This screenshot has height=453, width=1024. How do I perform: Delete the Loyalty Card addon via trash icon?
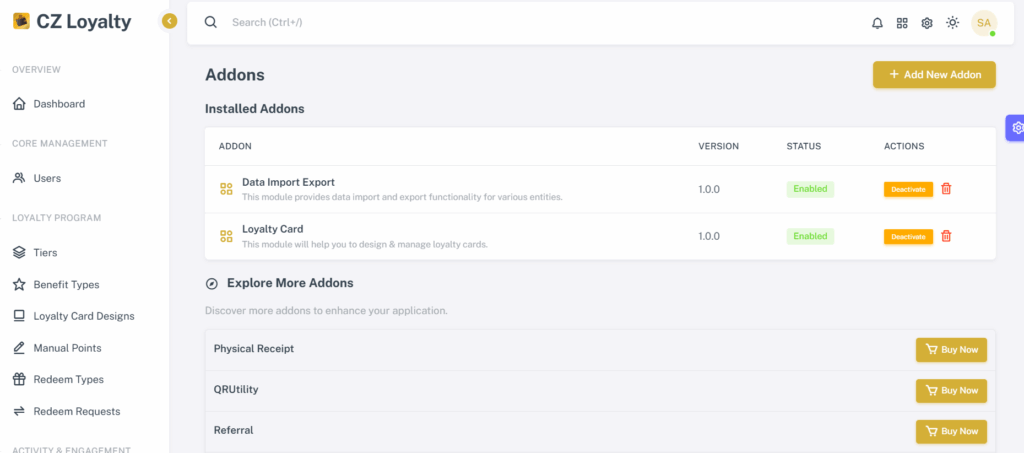pyautogui.click(x=946, y=236)
